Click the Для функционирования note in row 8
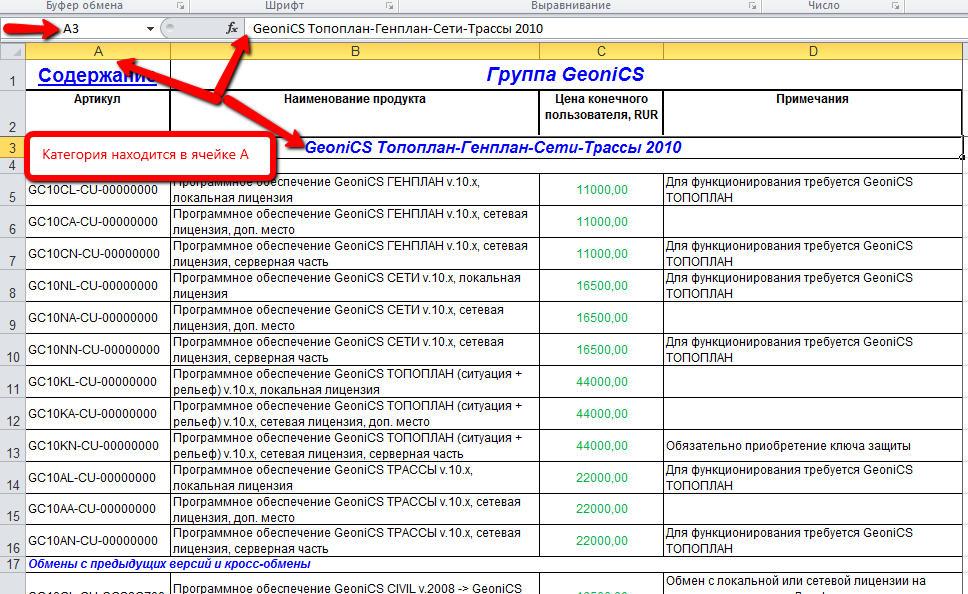The image size is (968, 594). pos(812,286)
